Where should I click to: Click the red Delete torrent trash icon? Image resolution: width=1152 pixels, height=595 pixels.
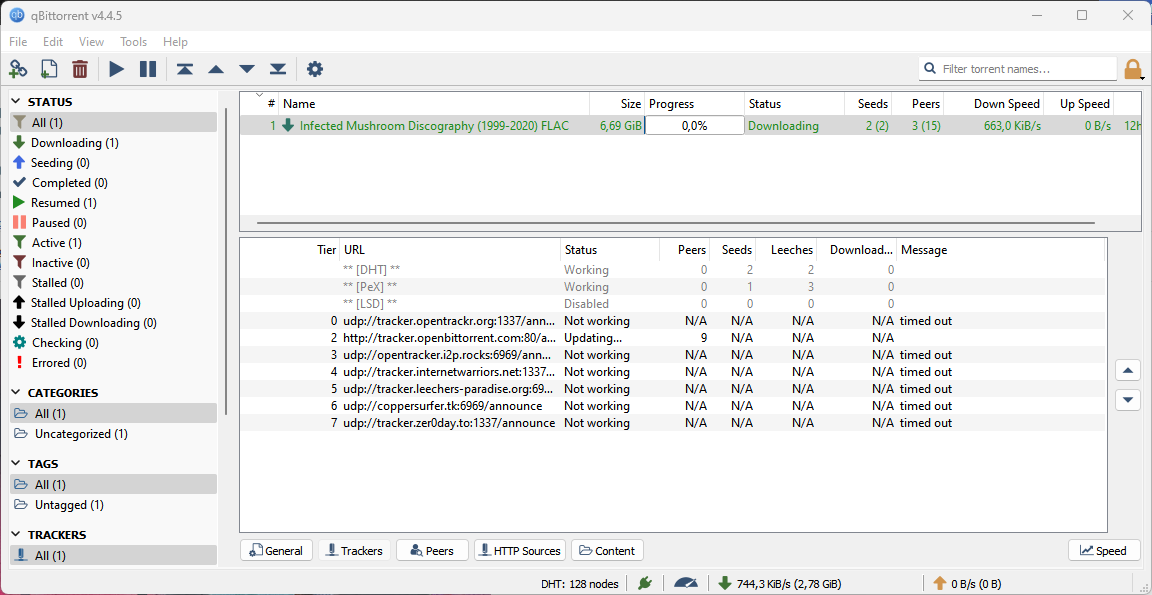pos(80,69)
